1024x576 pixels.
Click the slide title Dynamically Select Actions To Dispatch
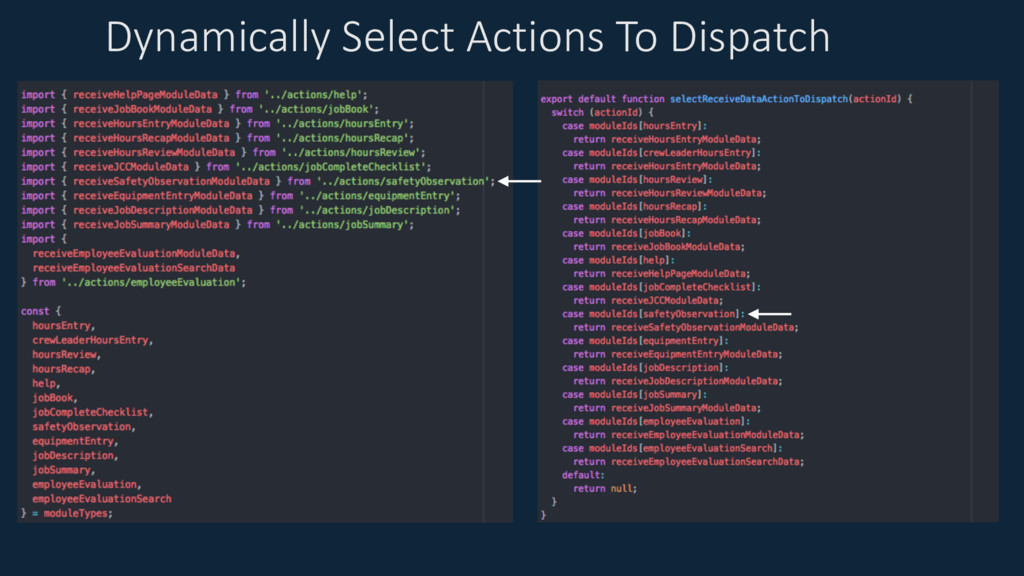click(x=468, y=38)
